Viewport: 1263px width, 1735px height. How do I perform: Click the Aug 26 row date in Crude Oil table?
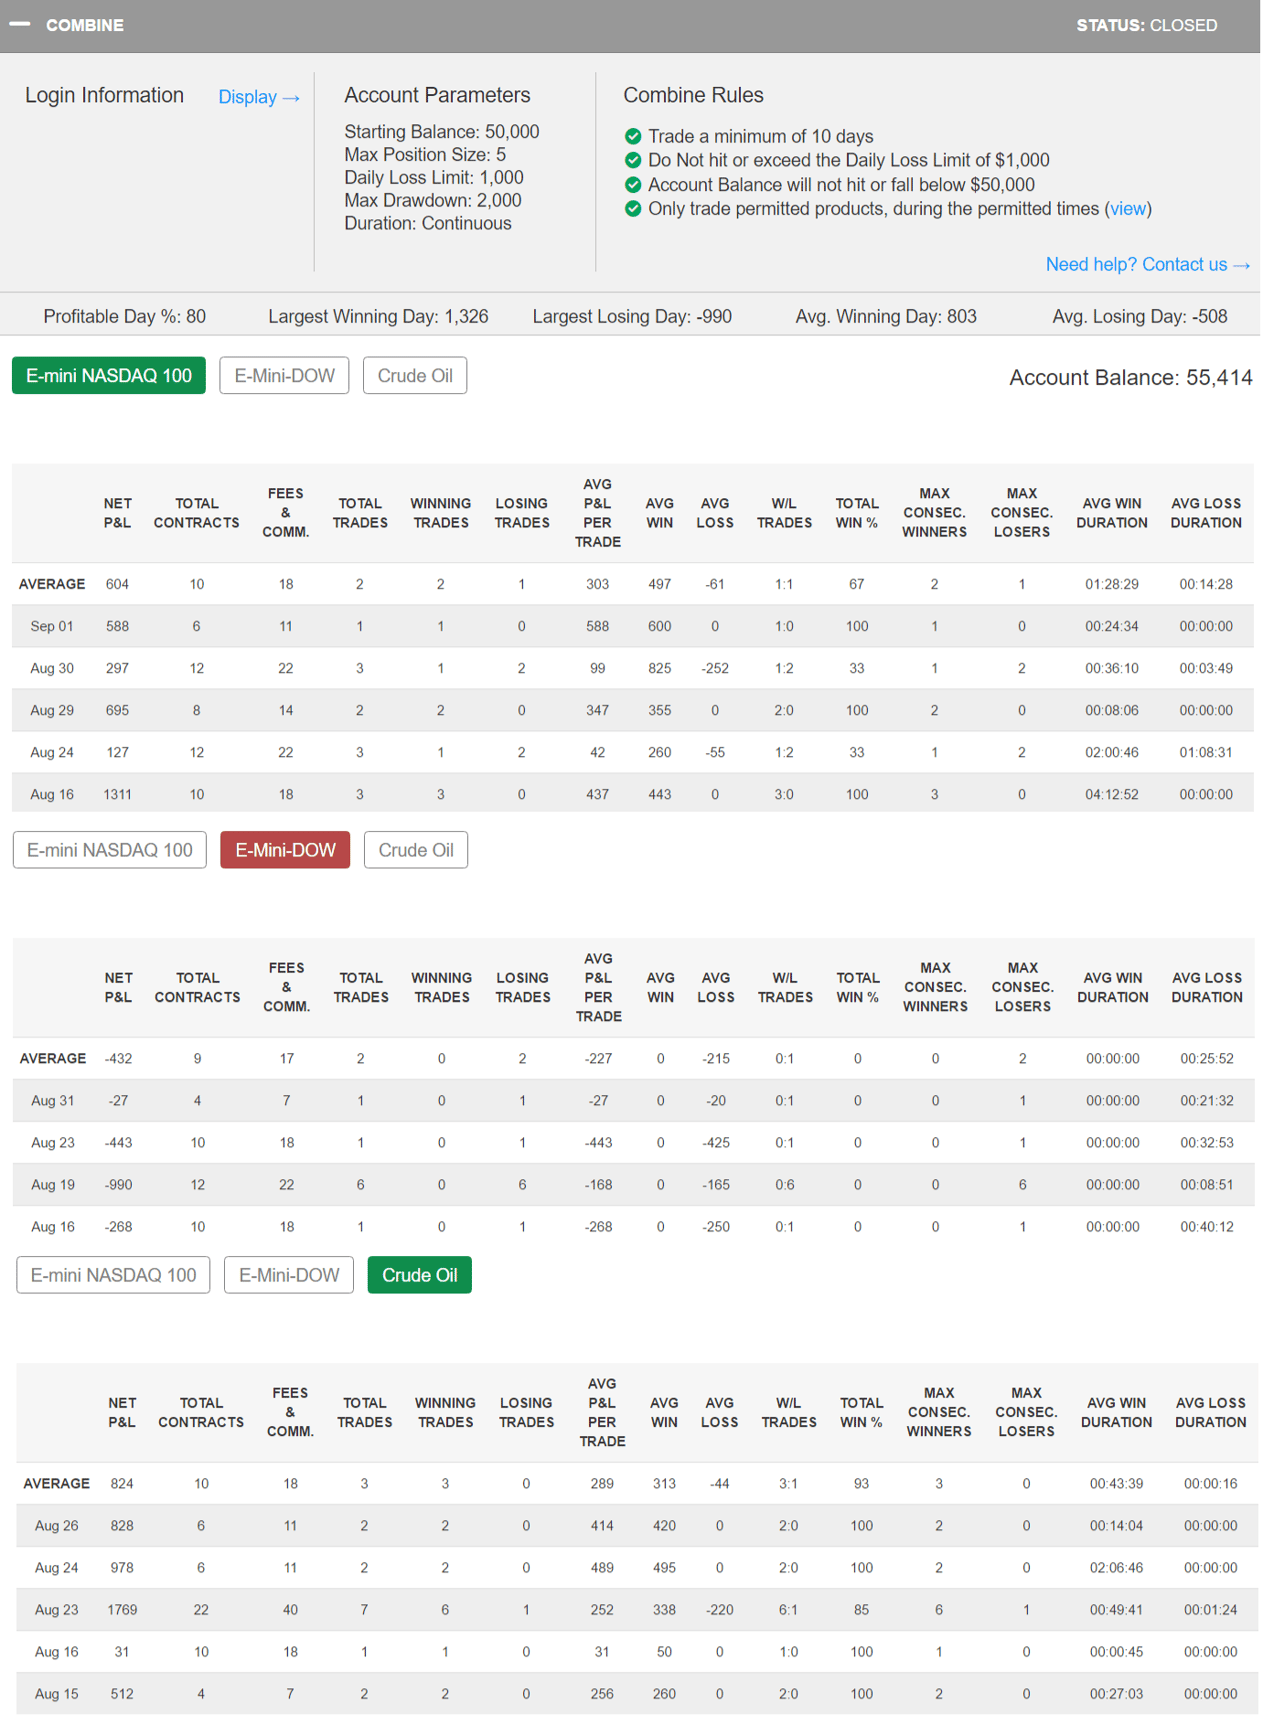[57, 1525]
